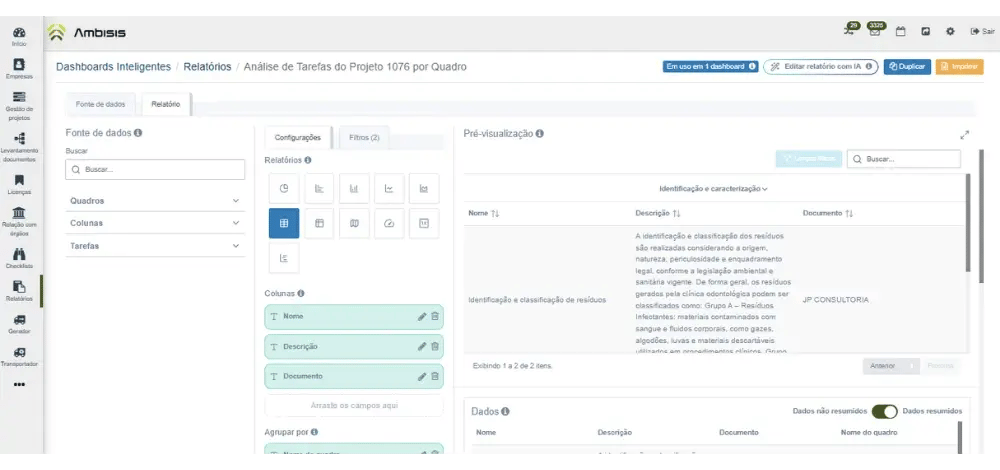1000x470 pixels.
Task: Expand the Quadros data source section
Action: click(x=155, y=201)
